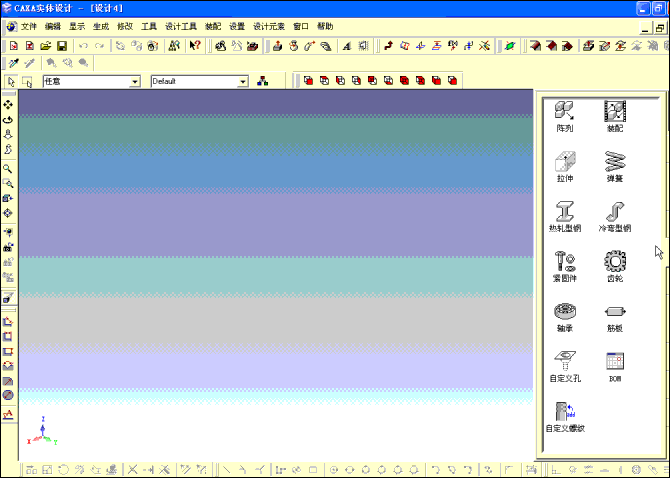Click the fit scene target icon
This screenshot has height=478, width=670.
[x=8, y=213]
